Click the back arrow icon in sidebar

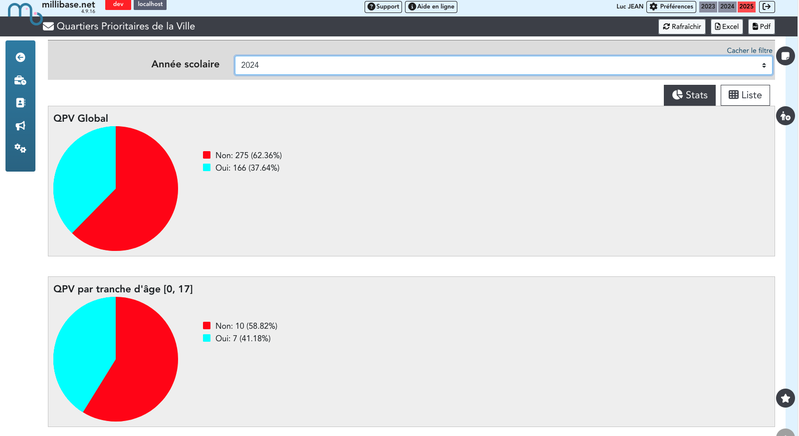[x=20, y=57]
